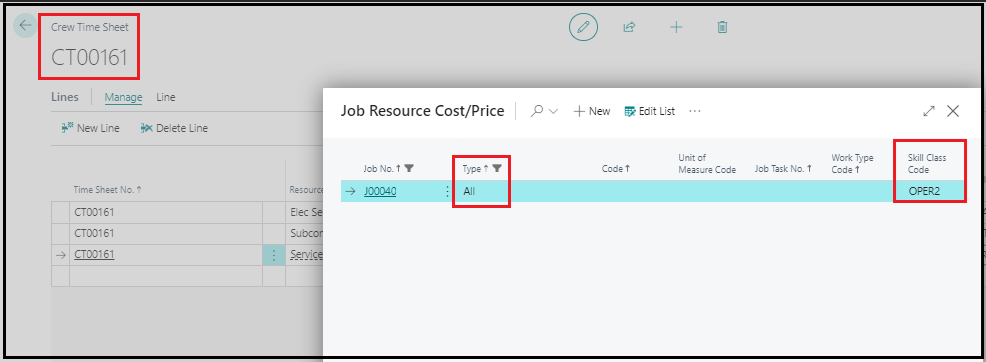Switch to the Manage tab
The width and height of the screenshot is (986, 362).
point(123,97)
